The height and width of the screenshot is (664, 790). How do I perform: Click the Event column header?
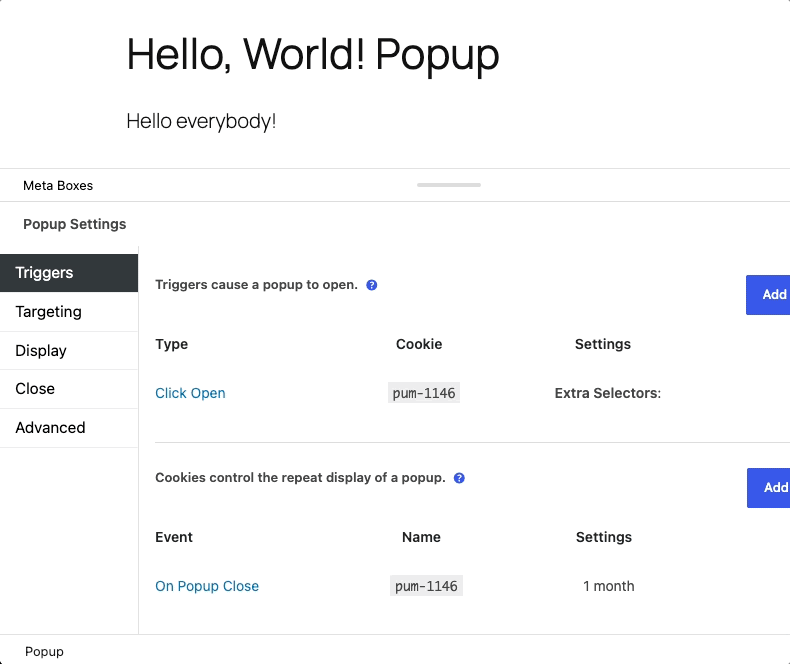[x=174, y=537]
